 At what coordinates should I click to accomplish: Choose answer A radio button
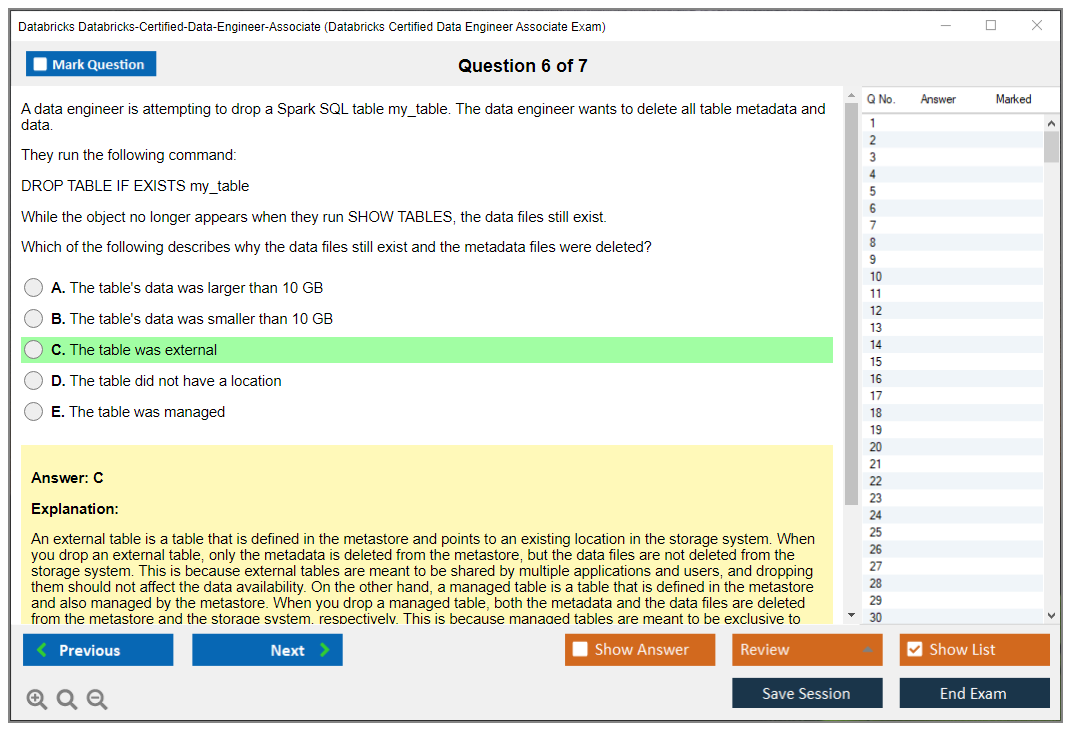click(x=32, y=287)
